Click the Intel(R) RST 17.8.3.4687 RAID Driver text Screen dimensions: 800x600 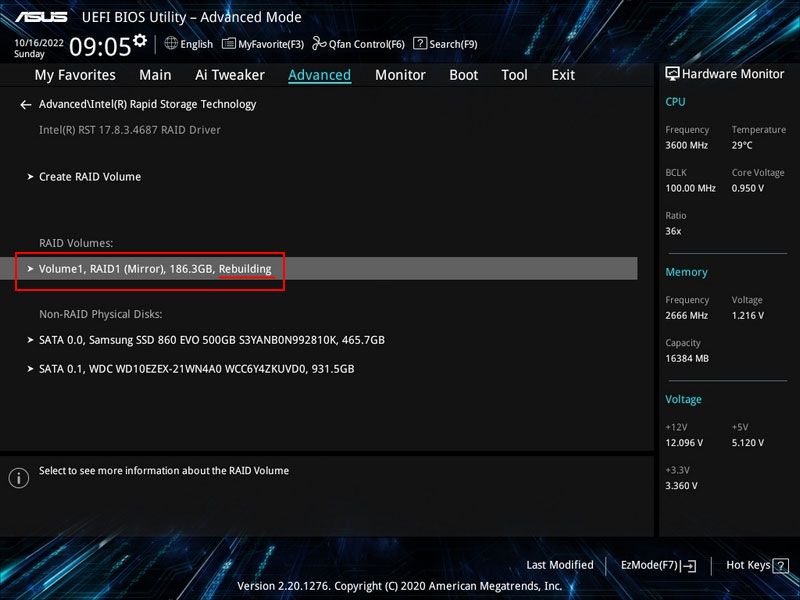click(x=130, y=130)
